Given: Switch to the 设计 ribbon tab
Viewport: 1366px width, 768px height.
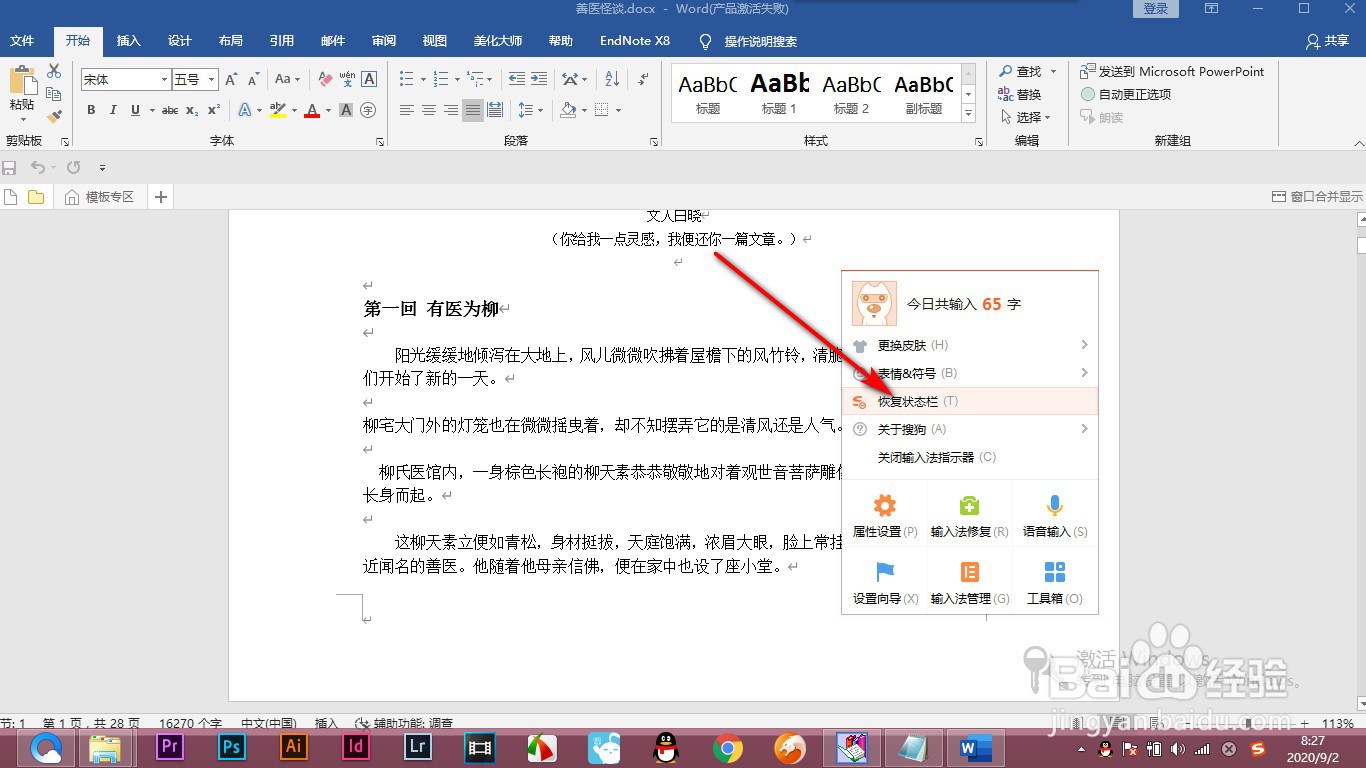Looking at the screenshot, I should tap(180, 41).
